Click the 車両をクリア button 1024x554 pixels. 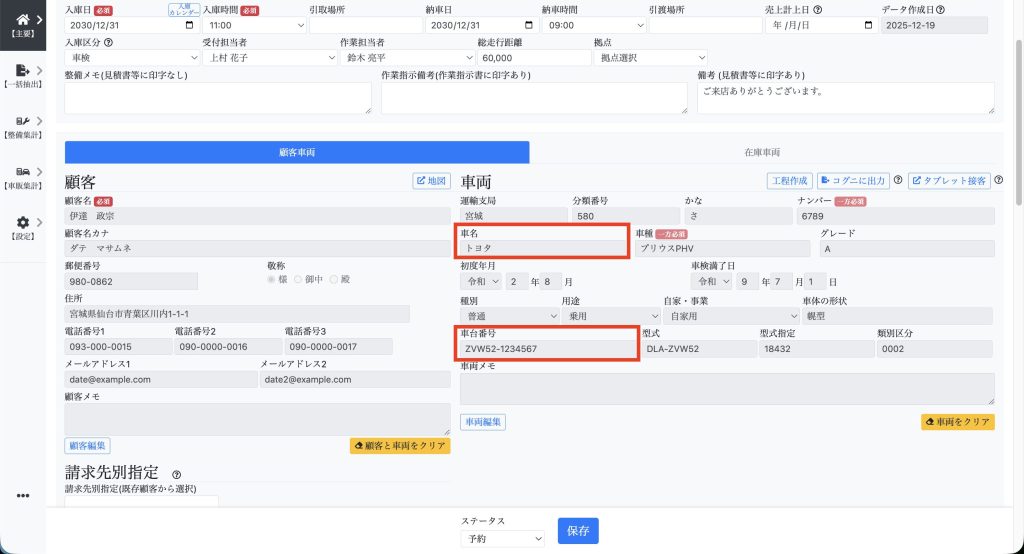(957, 422)
